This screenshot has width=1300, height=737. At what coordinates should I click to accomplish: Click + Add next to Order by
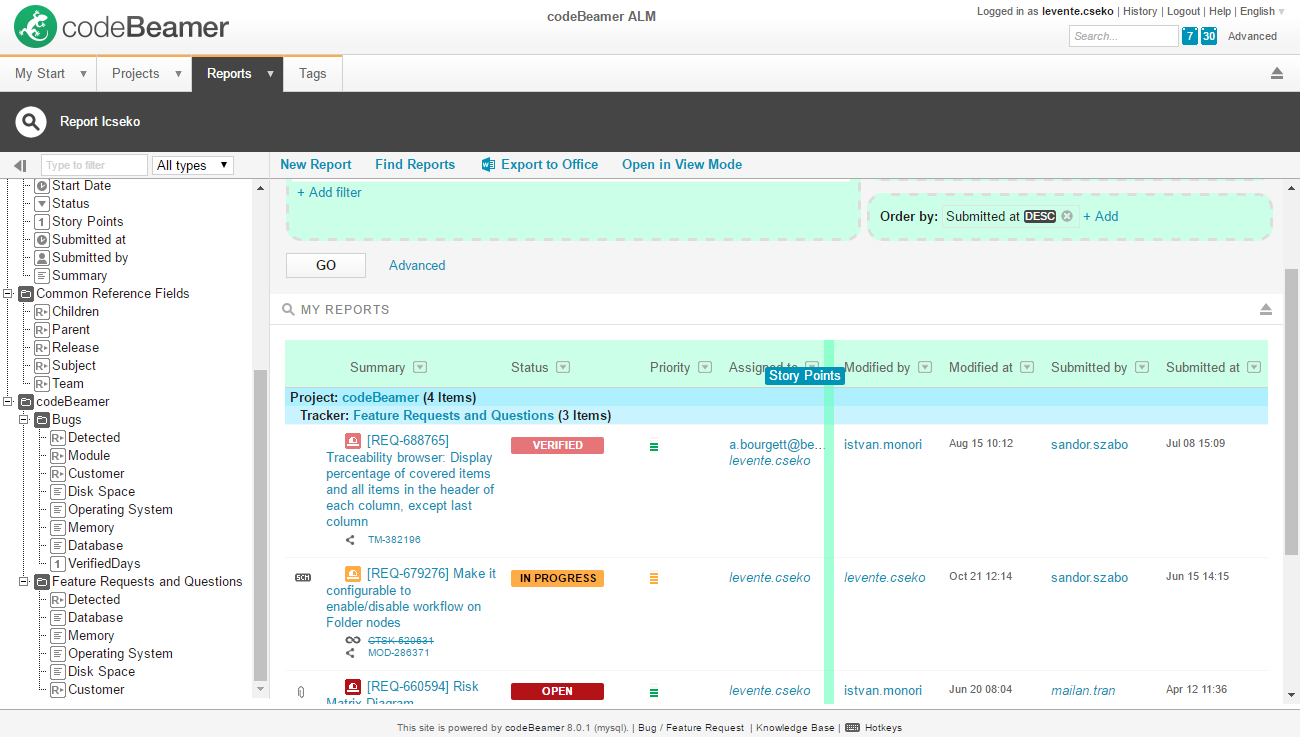click(x=1101, y=216)
